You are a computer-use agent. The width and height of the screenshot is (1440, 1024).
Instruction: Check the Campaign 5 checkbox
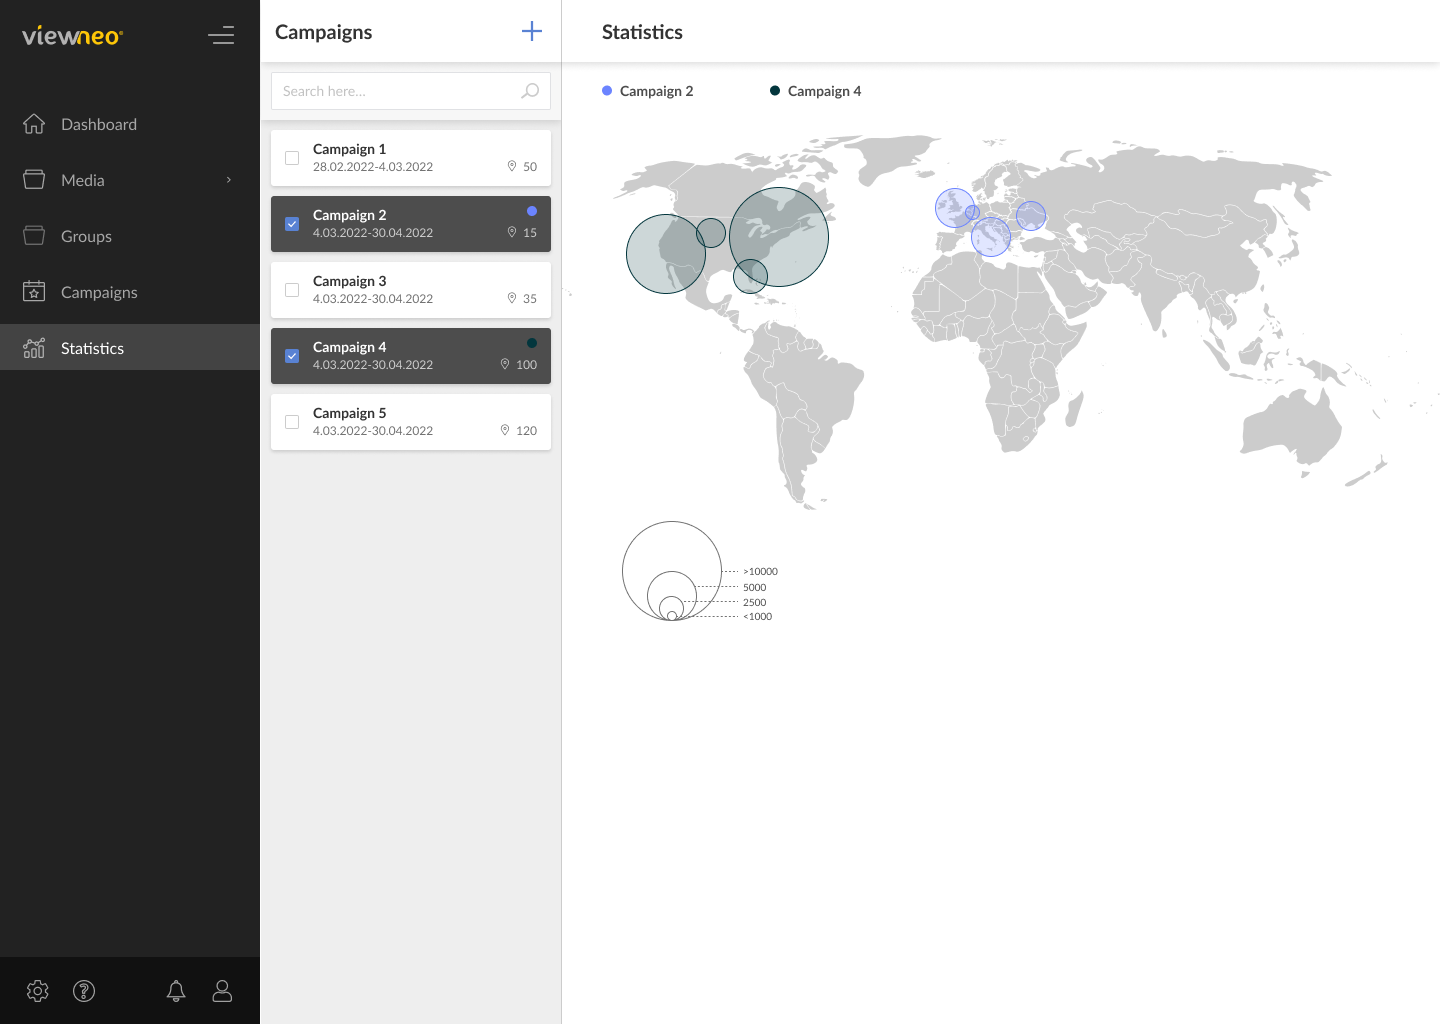click(x=292, y=422)
